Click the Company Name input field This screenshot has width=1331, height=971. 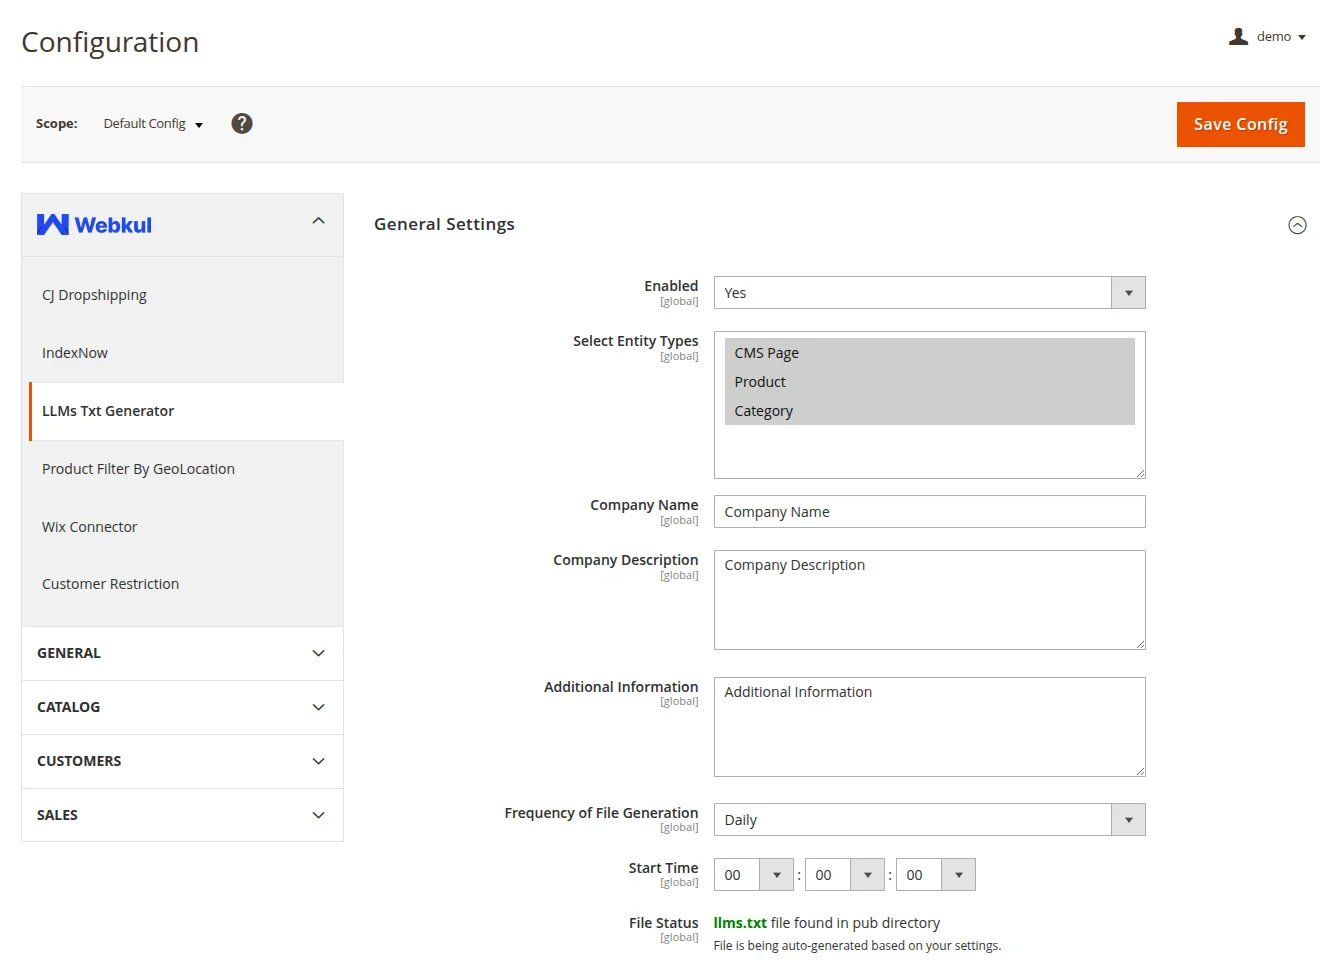928,511
